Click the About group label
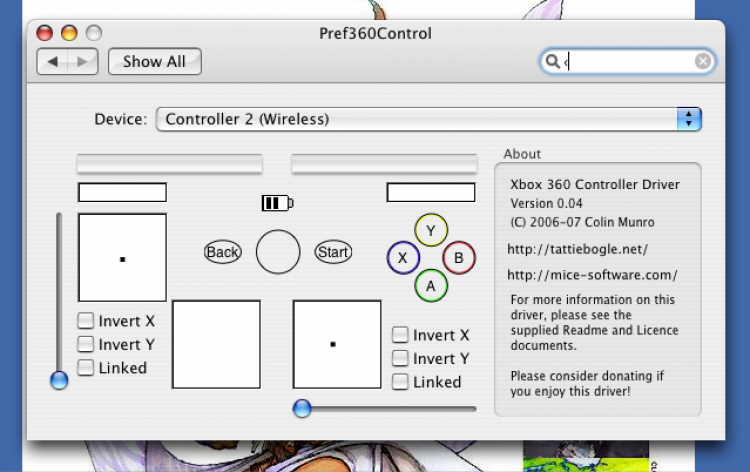 [x=522, y=154]
